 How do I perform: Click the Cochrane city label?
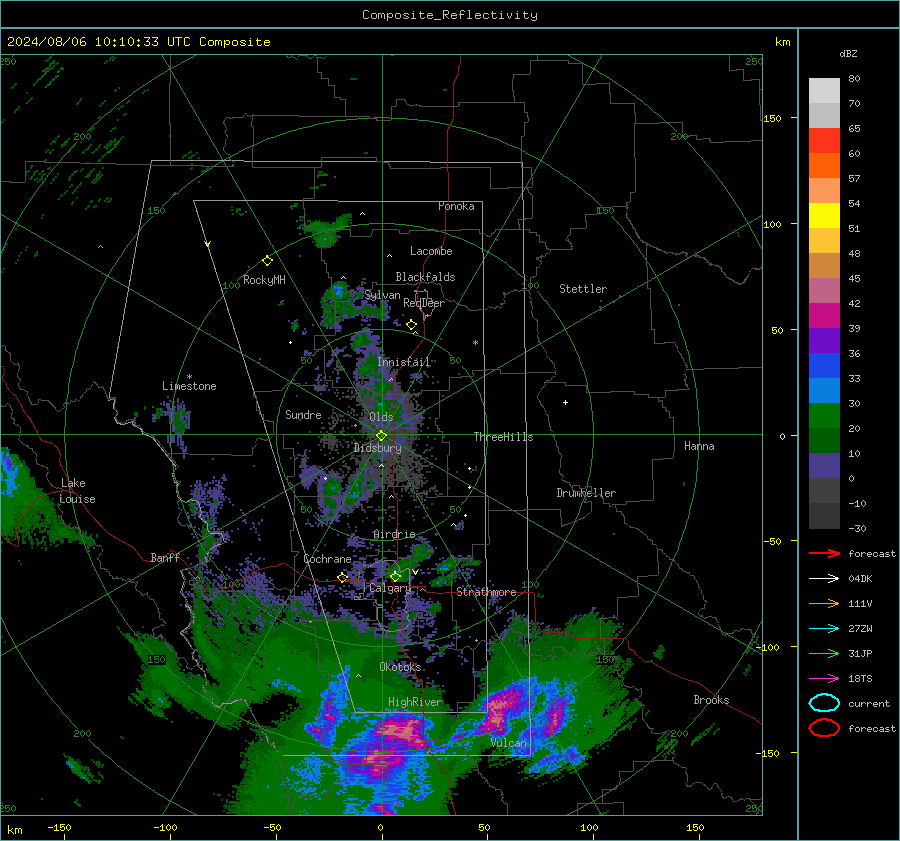[327, 559]
